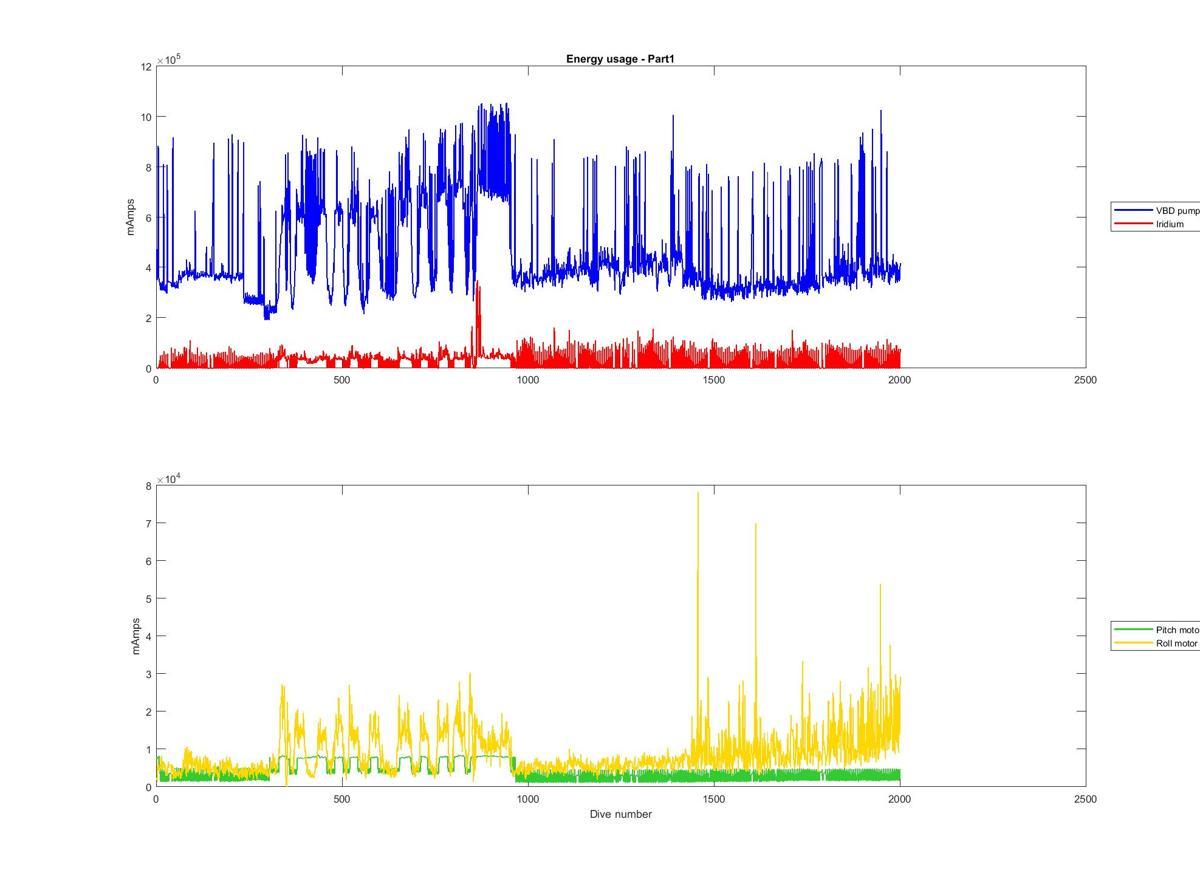Click x-axis tick "2000" on top plot

(900, 380)
